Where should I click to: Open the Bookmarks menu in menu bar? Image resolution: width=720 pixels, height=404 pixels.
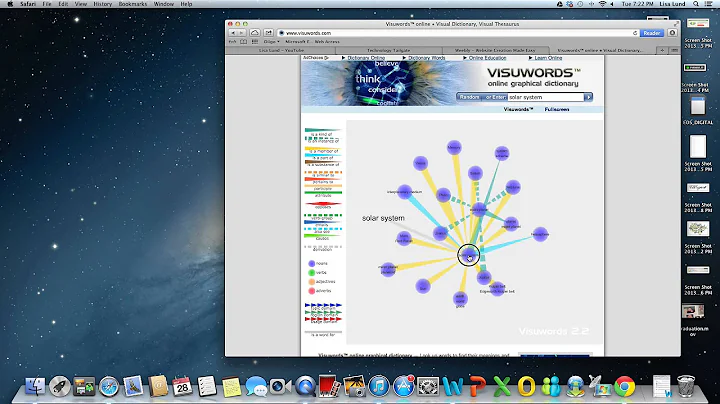133,4
